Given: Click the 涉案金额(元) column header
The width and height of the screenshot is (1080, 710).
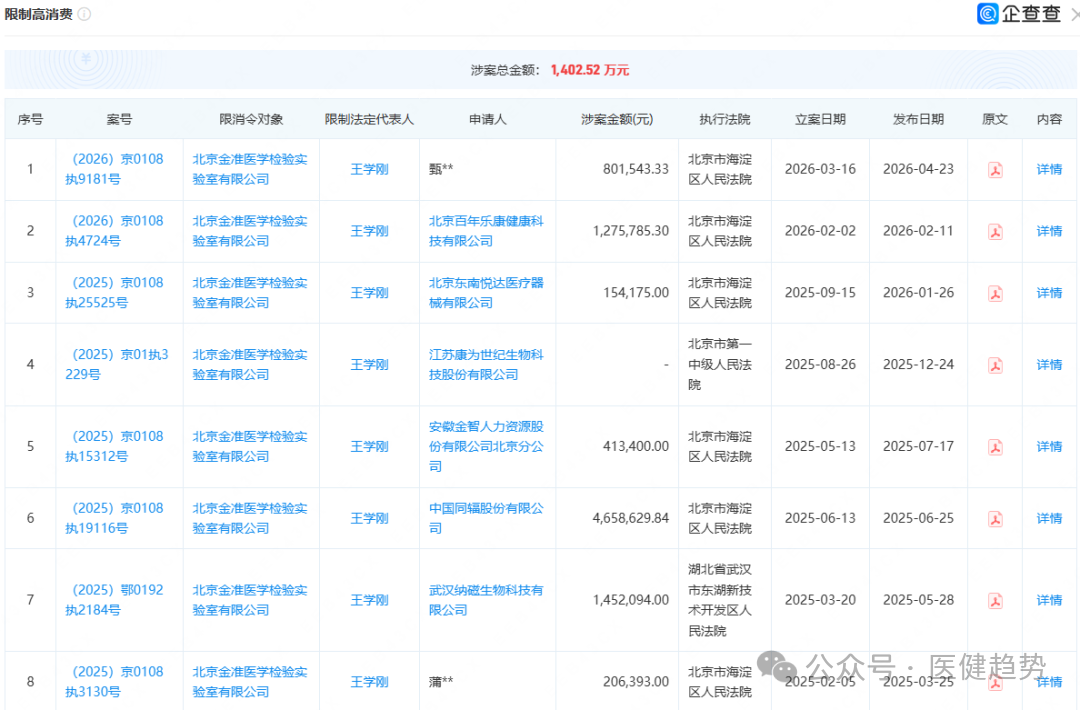Looking at the screenshot, I should pos(617,120).
